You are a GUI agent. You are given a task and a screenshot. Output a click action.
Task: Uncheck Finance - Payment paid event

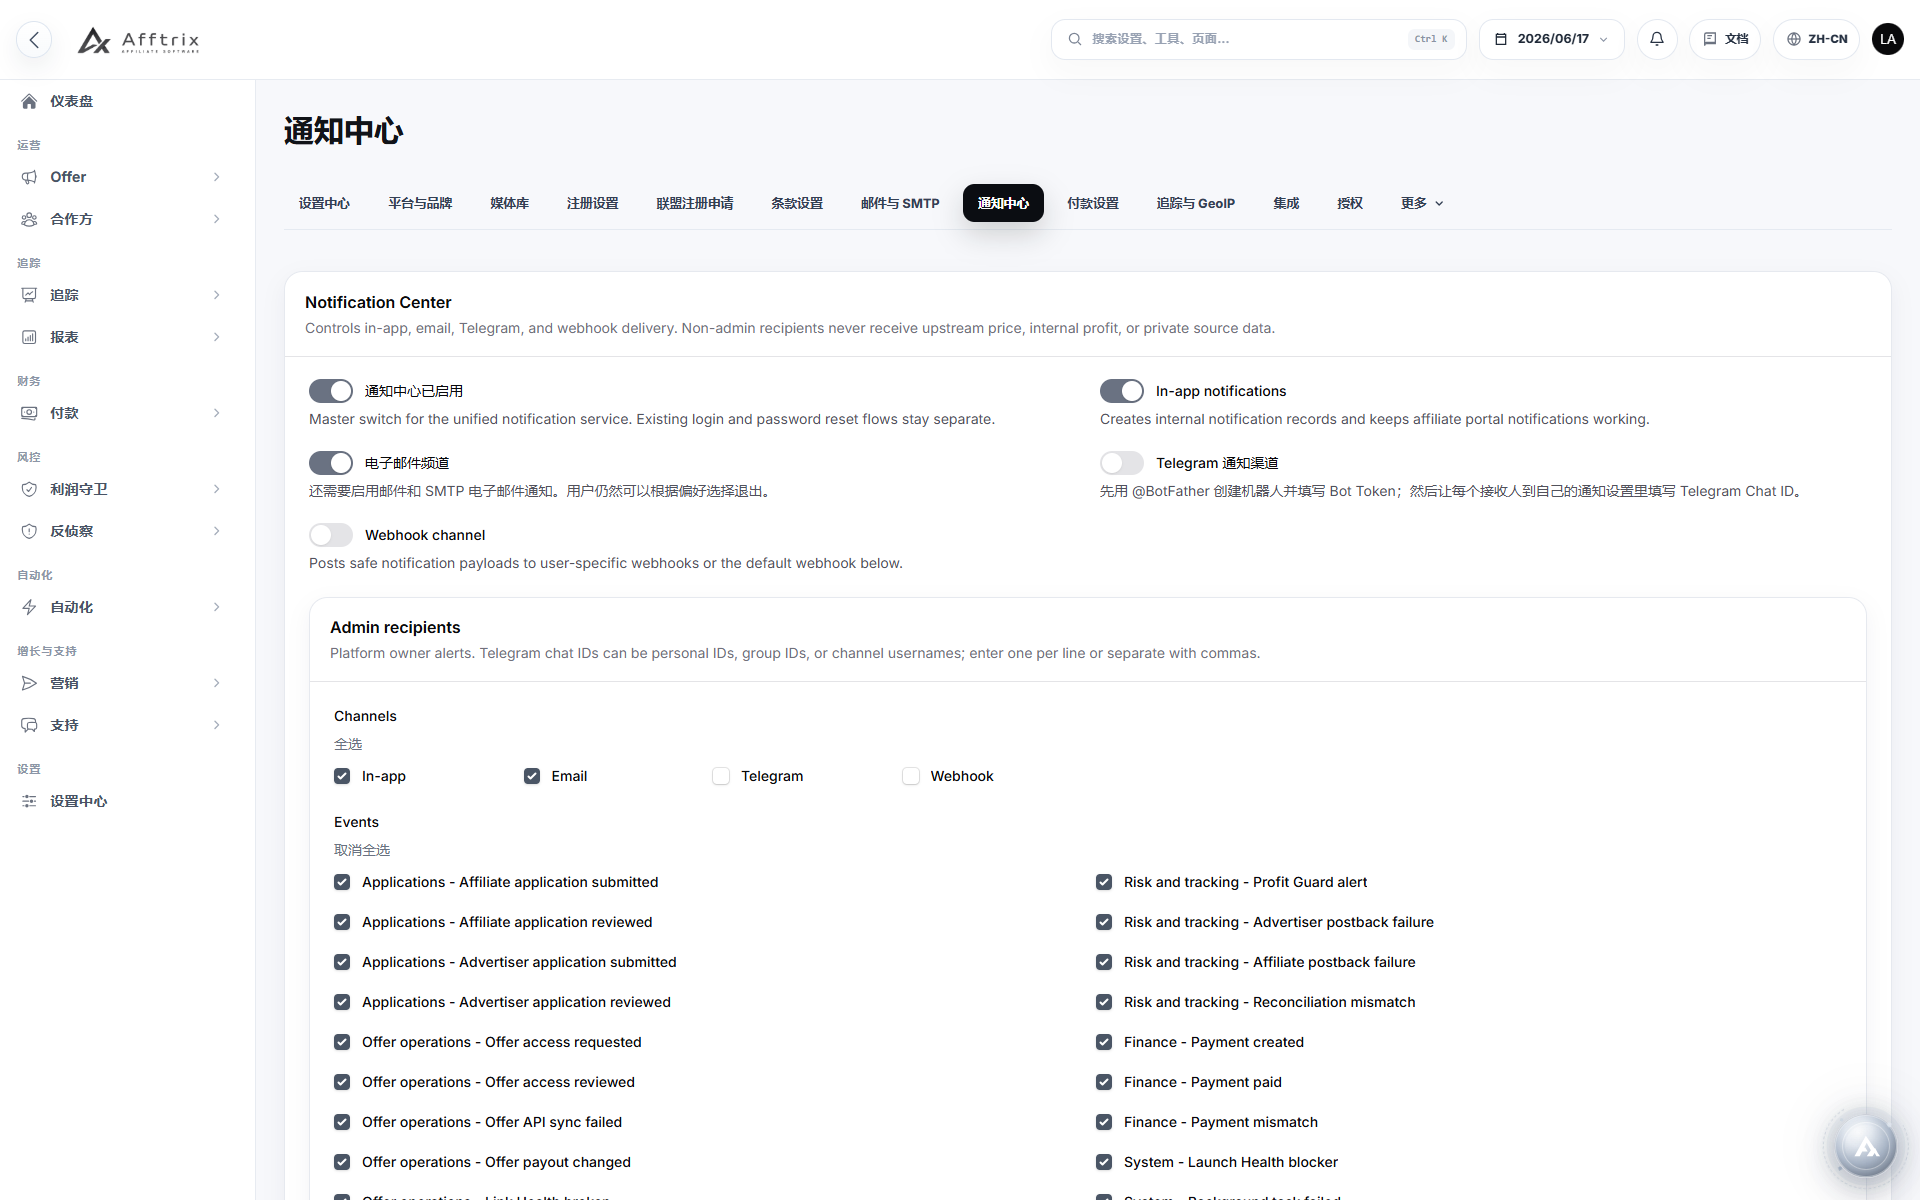1104,1082
